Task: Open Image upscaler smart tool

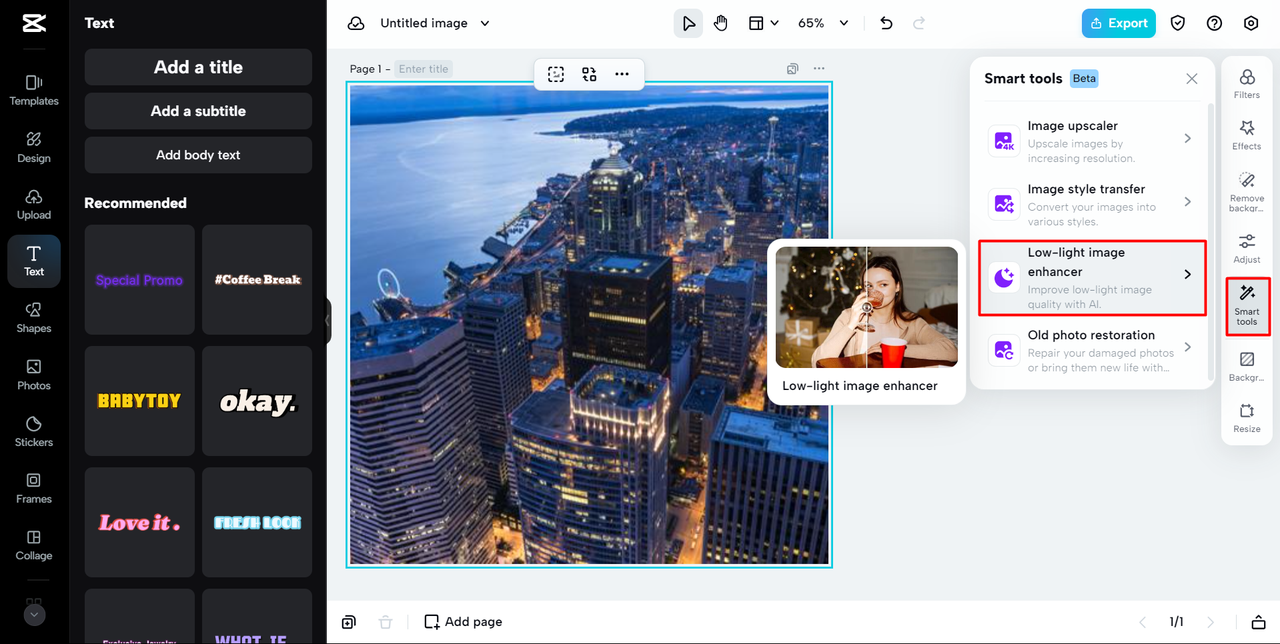Action: [1092, 141]
